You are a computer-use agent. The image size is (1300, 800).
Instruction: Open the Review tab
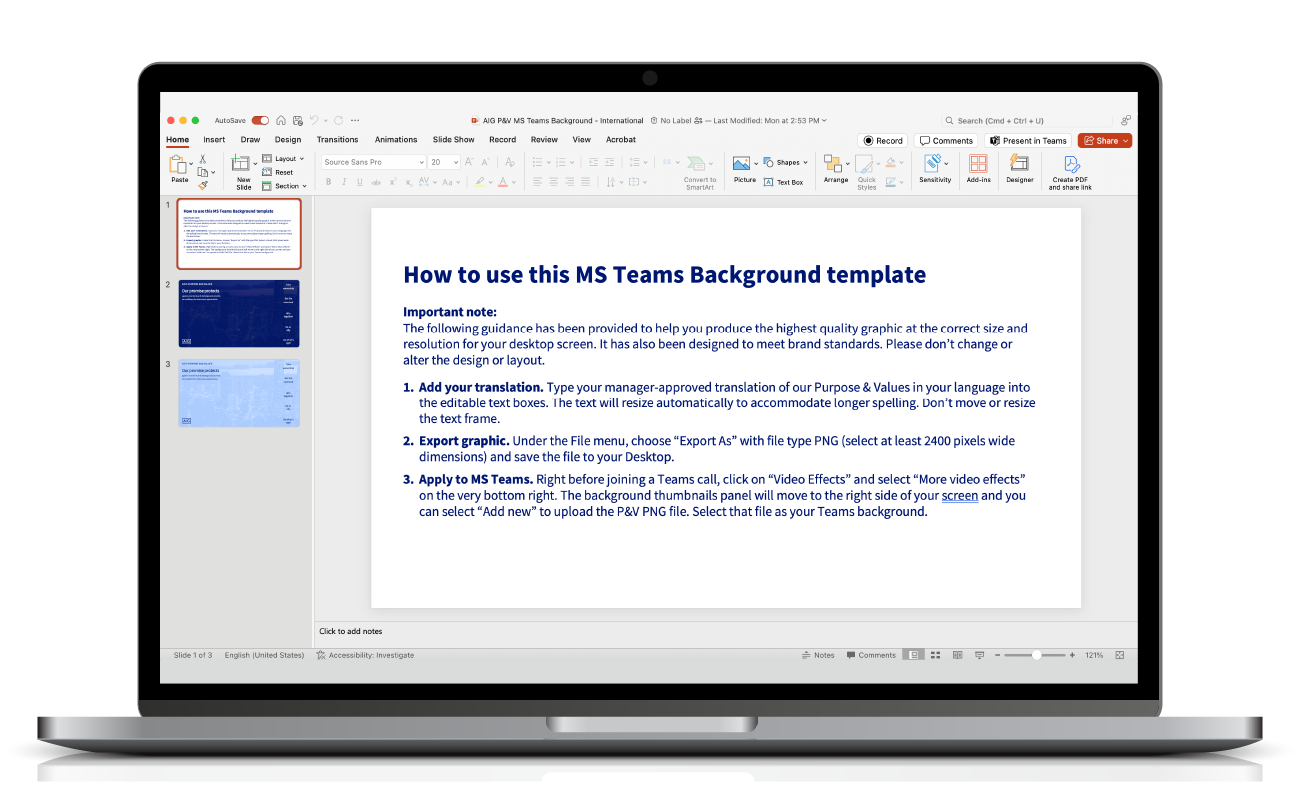coord(544,139)
